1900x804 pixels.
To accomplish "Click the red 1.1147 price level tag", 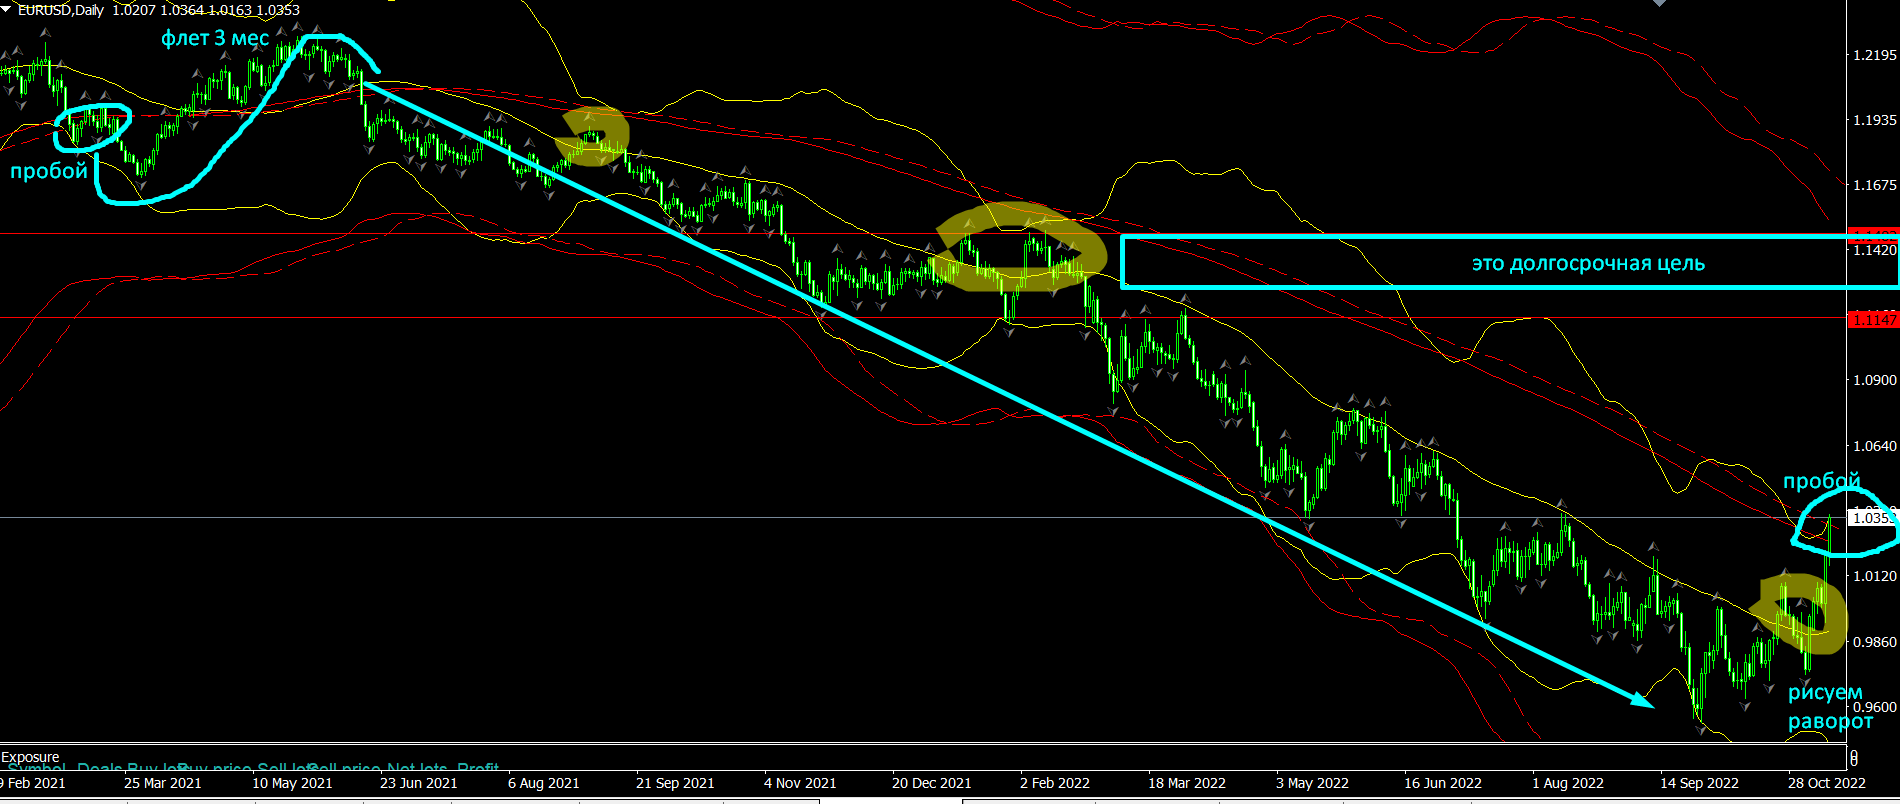I will (1875, 320).
